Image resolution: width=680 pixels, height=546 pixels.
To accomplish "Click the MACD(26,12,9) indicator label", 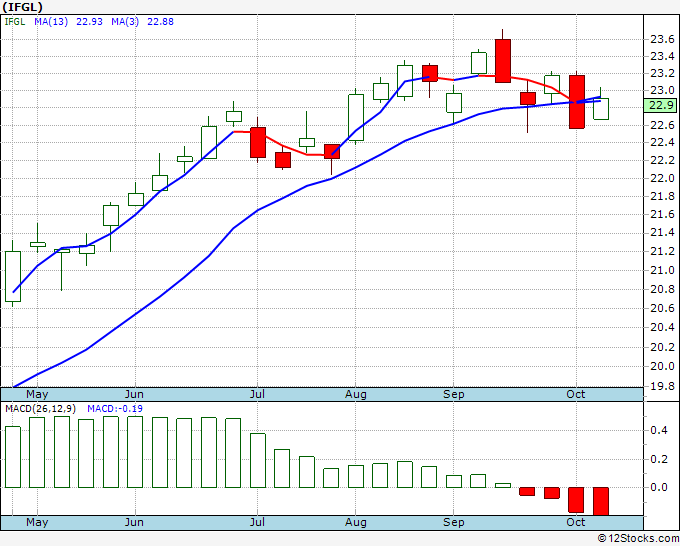I will pos(43,409).
